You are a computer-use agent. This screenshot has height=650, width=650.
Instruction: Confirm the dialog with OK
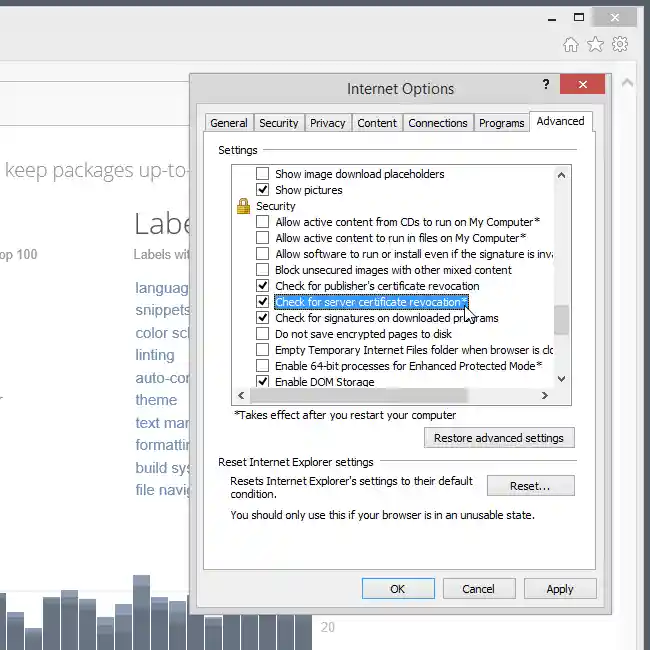[398, 589]
